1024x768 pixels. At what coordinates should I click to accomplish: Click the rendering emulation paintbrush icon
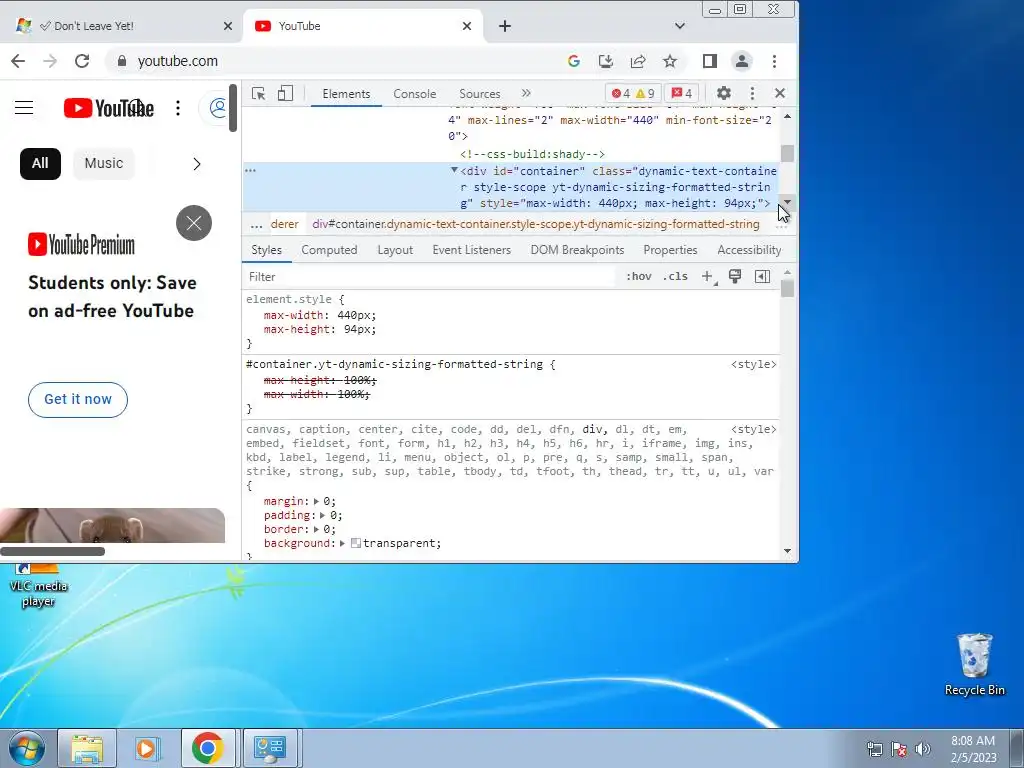(735, 276)
